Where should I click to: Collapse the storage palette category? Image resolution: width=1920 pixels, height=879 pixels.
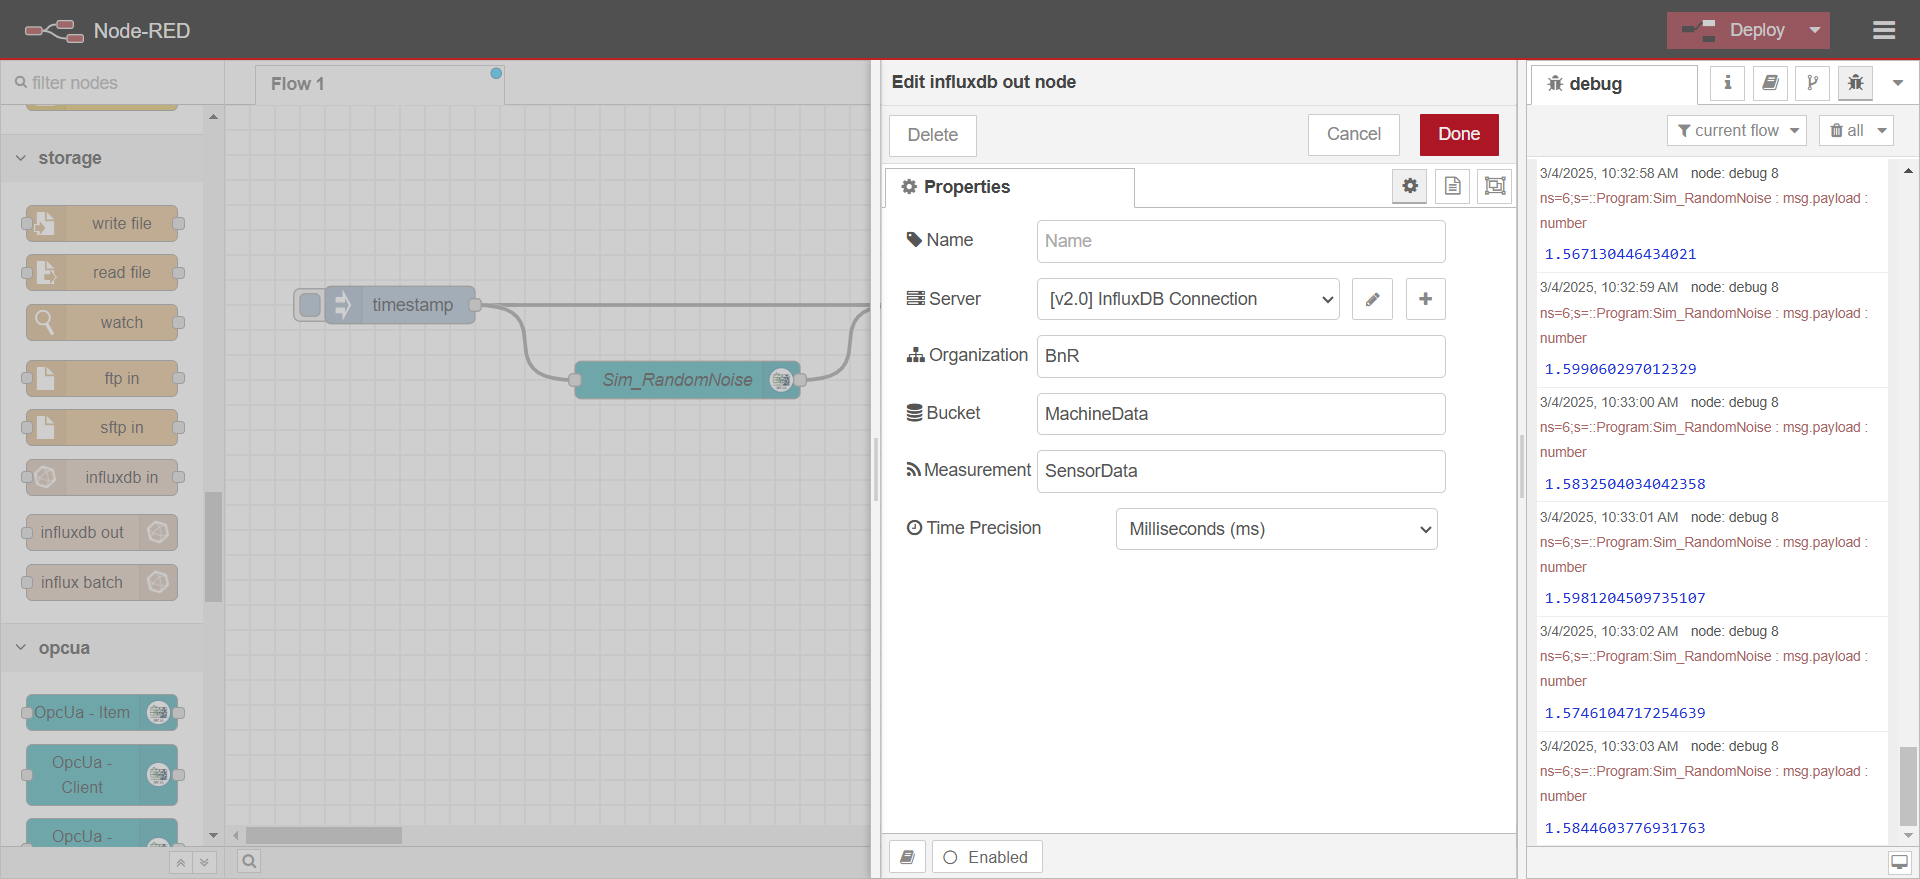21,158
